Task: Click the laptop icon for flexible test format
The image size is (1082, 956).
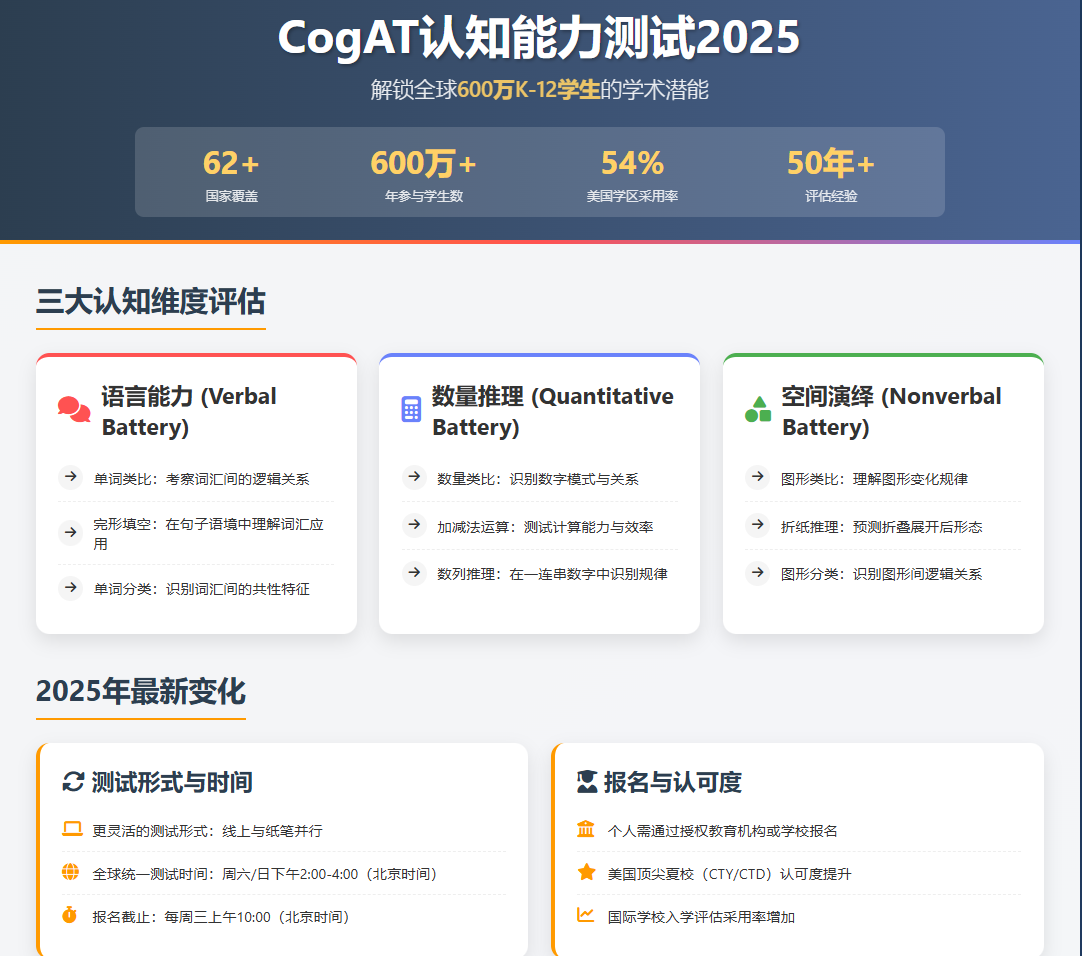Action: 72,829
